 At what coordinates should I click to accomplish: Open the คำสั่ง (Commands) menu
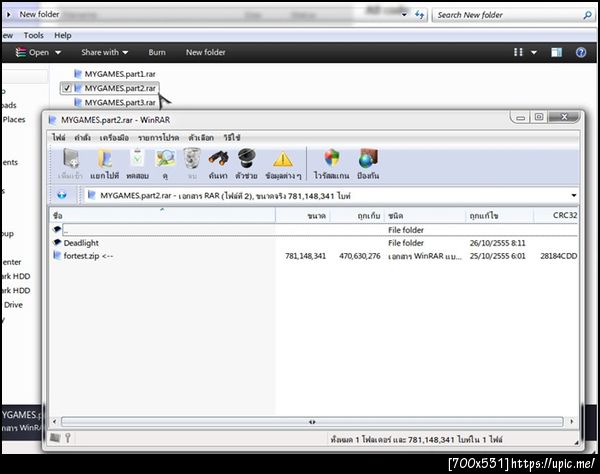[x=82, y=137]
